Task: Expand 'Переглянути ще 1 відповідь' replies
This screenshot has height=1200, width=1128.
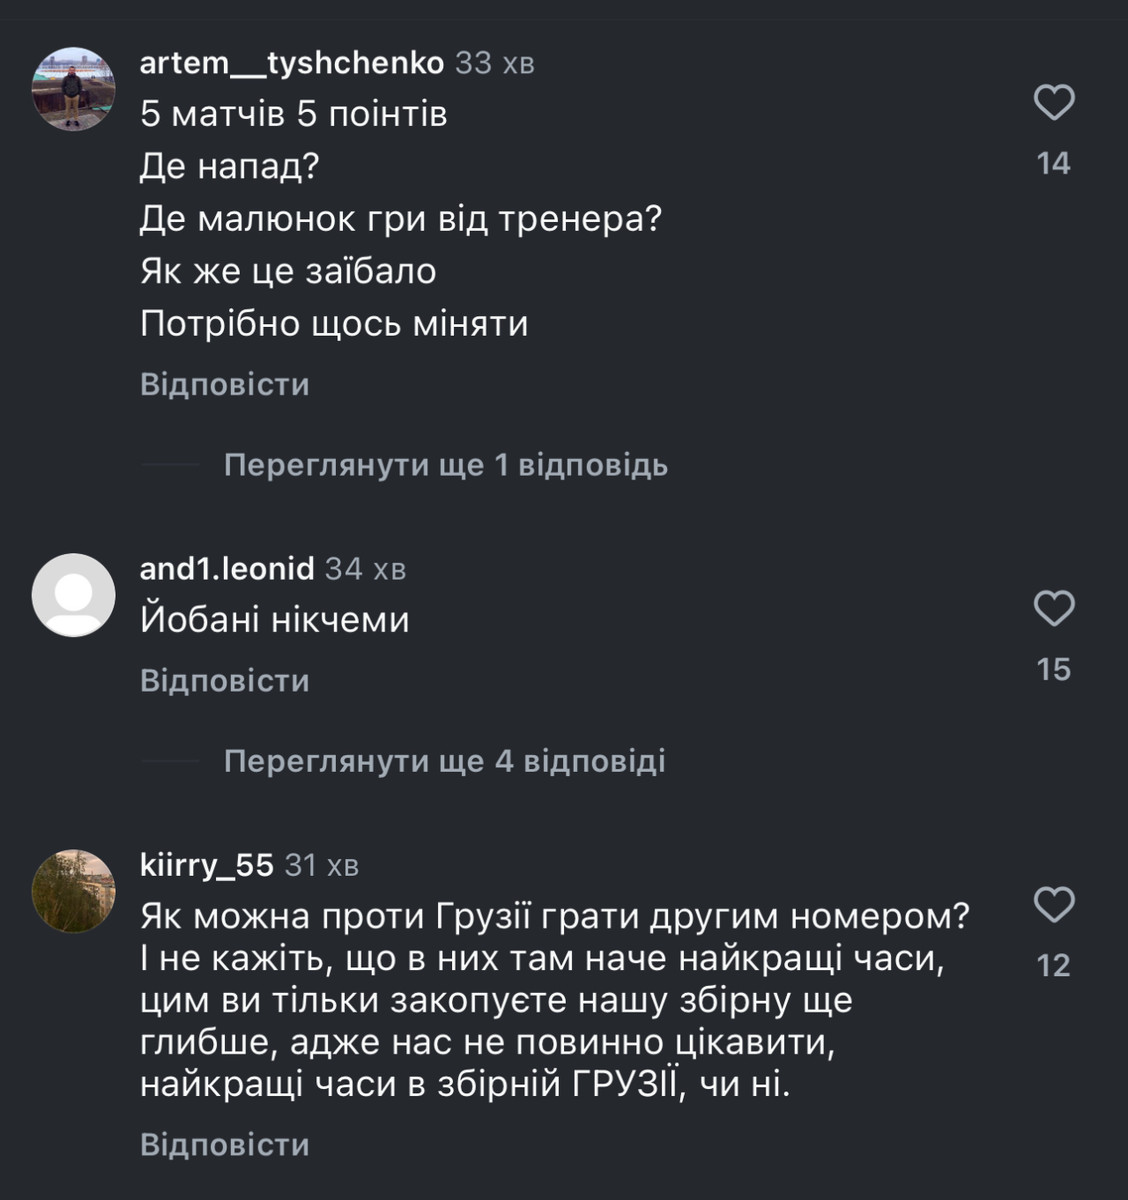Action: point(445,465)
